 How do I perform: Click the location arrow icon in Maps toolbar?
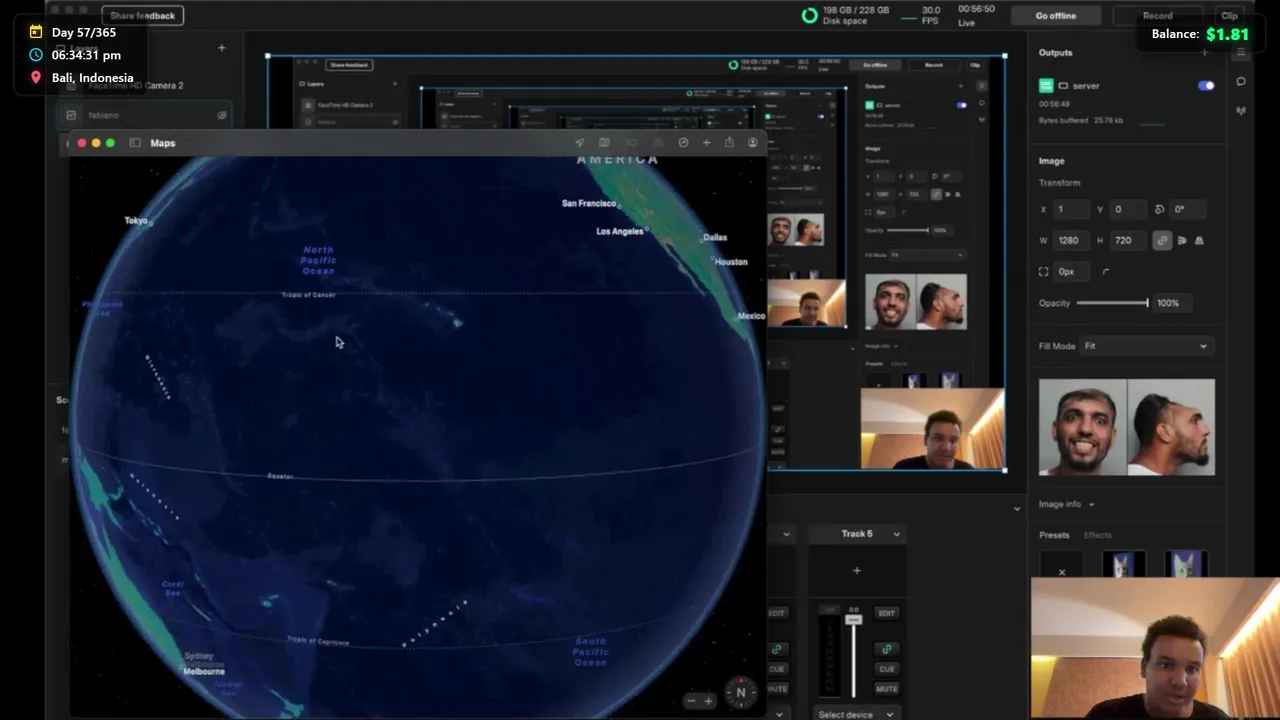(x=579, y=143)
